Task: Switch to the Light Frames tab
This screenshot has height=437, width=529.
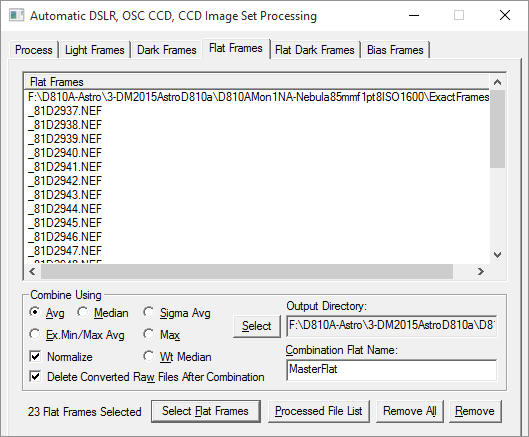Action: tap(94, 50)
